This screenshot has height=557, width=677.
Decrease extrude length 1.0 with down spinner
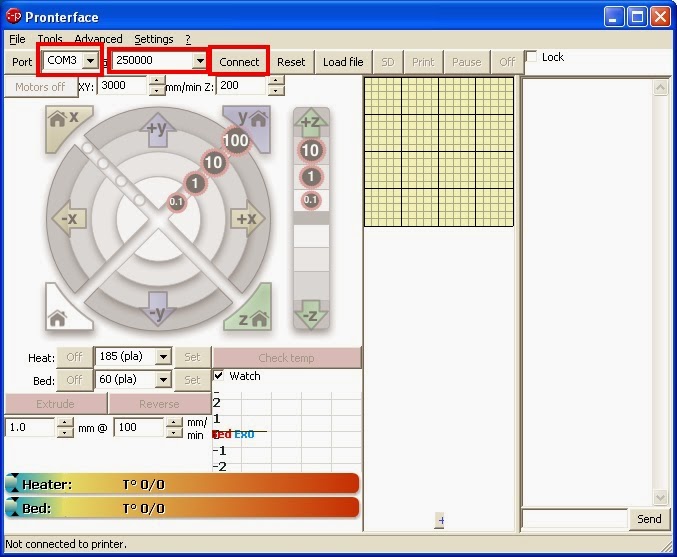pos(65,432)
